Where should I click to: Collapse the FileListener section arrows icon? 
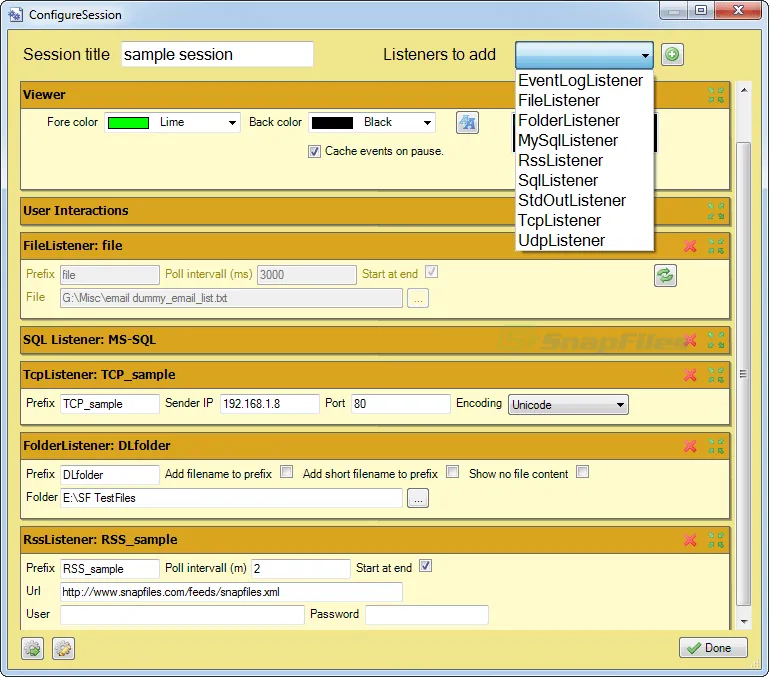pos(716,246)
